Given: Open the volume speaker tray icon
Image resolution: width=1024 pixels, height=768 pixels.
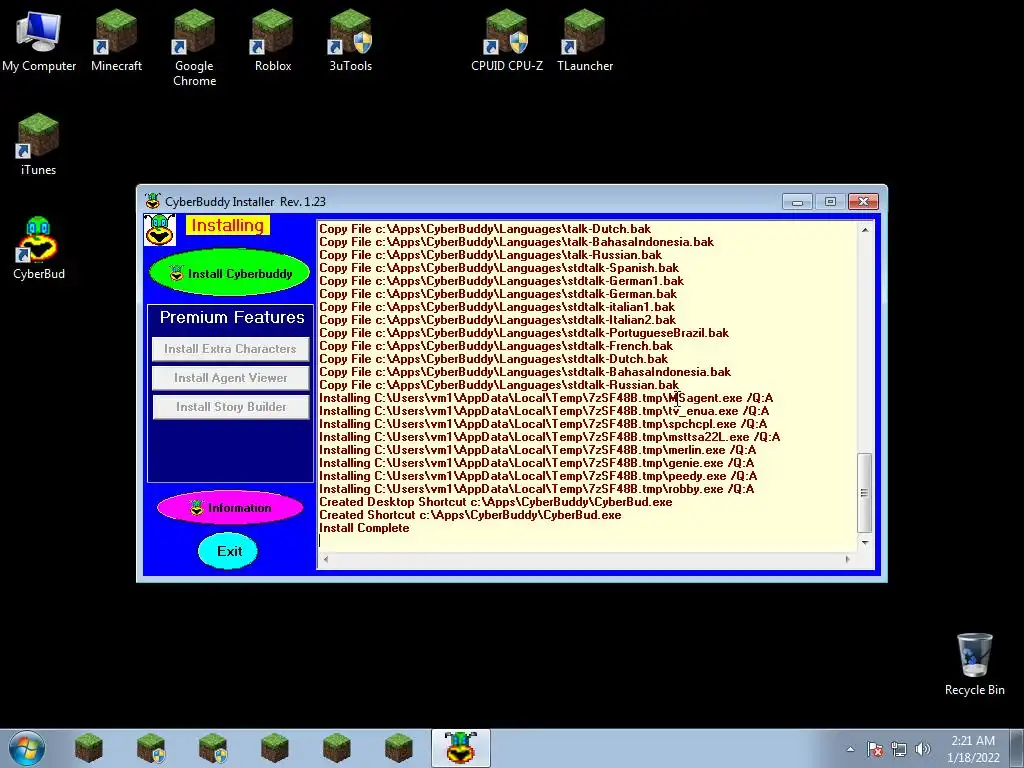Looking at the screenshot, I should tap(922, 749).
